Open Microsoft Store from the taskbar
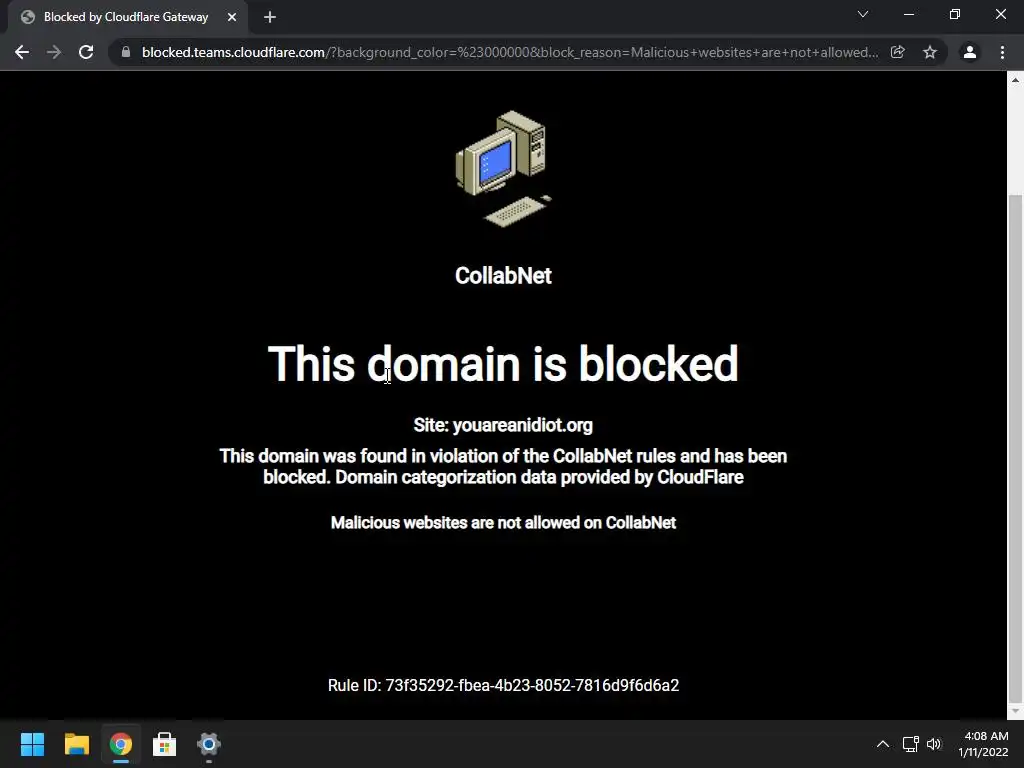1024x768 pixels. click(165, 744)
